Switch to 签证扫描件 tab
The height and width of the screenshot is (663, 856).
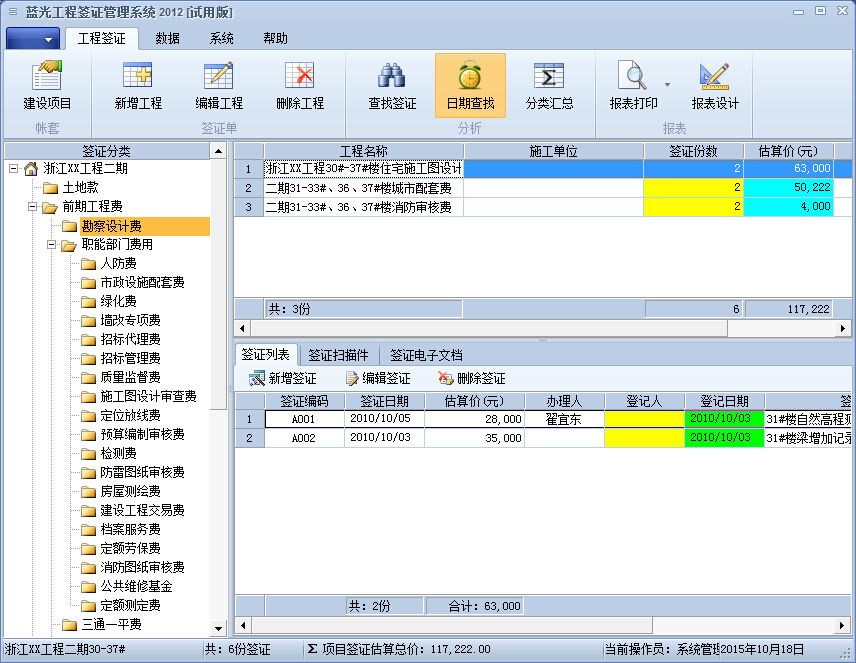(x=338, y=355)
